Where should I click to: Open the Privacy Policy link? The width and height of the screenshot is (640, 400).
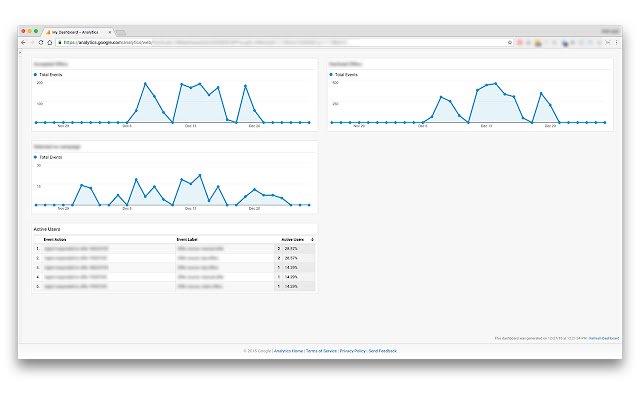point(353,351)
